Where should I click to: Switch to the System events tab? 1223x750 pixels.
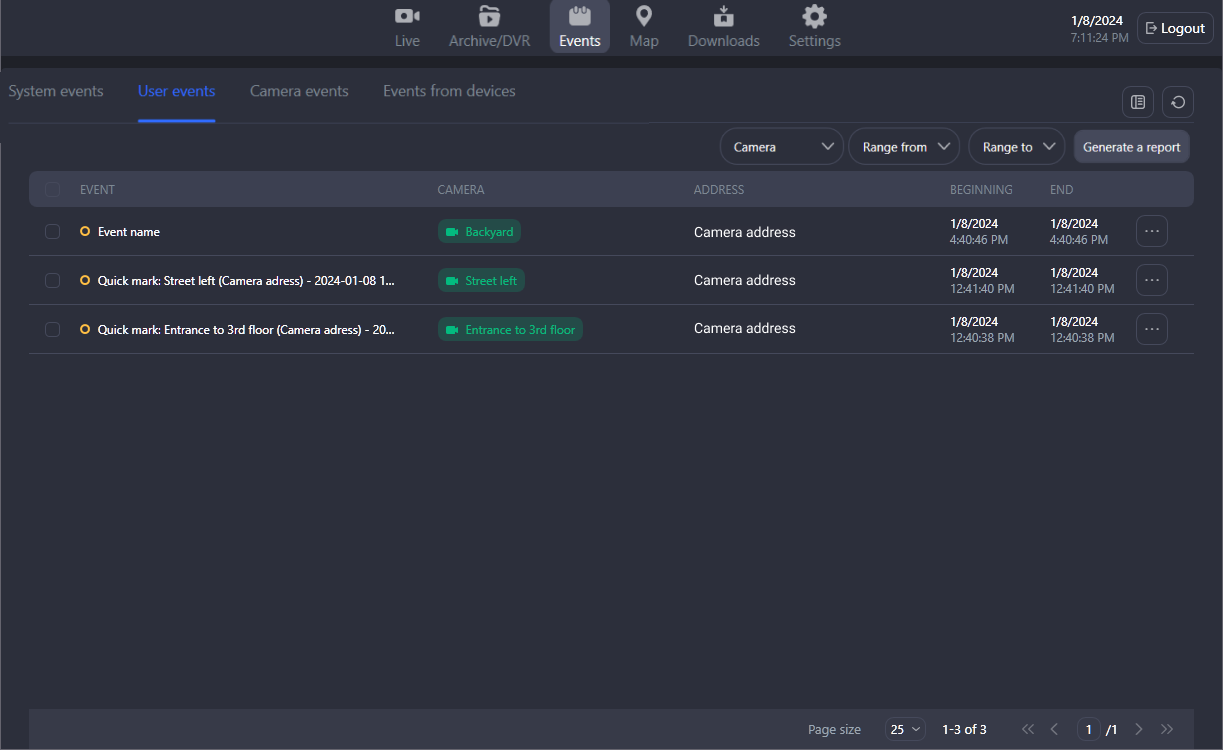pyautogui.click(x=56, y=91)
